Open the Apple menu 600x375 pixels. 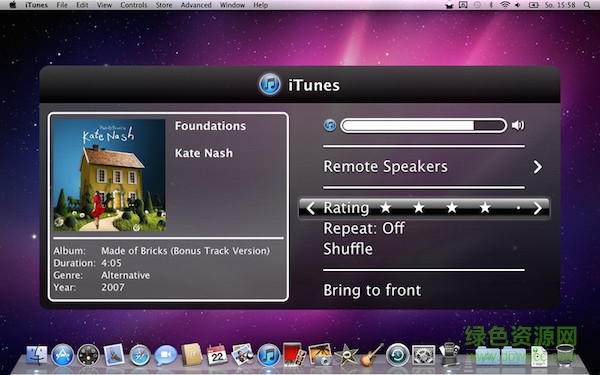pyautogui.click(x=12, y=5)
